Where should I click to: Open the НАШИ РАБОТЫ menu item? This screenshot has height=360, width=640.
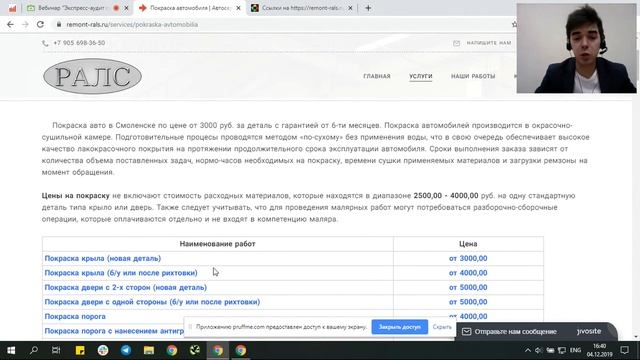point(473,76)
